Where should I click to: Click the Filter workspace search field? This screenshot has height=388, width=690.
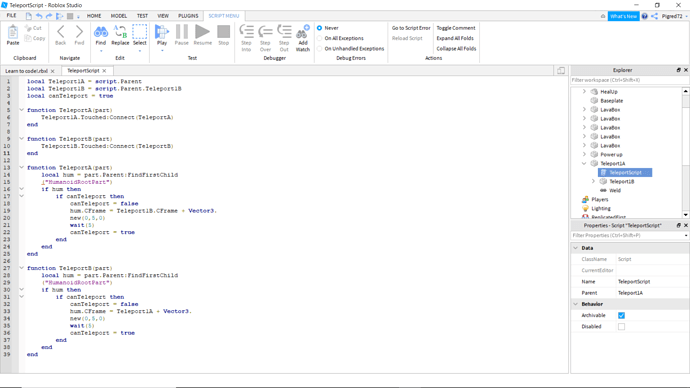[629, 80]
